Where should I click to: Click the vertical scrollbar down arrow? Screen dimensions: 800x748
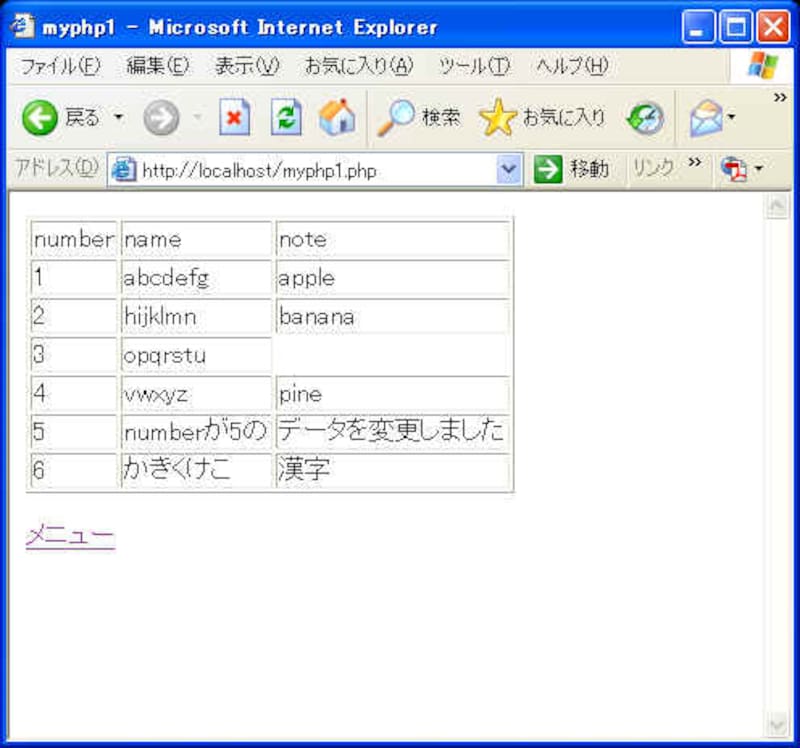tap(776, 723)
